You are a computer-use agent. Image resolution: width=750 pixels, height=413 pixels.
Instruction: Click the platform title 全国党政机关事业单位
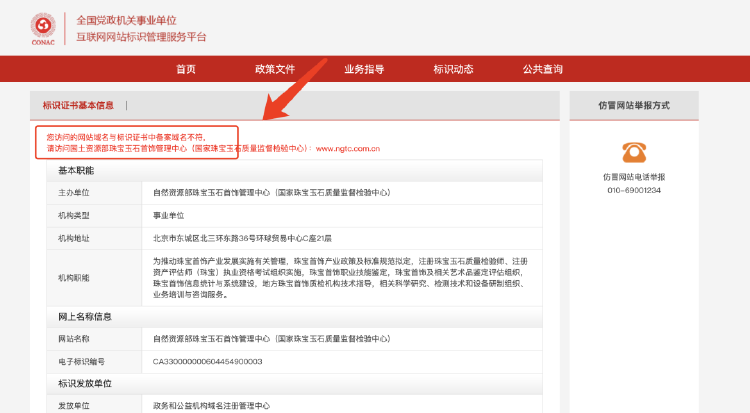click(127, 21)
